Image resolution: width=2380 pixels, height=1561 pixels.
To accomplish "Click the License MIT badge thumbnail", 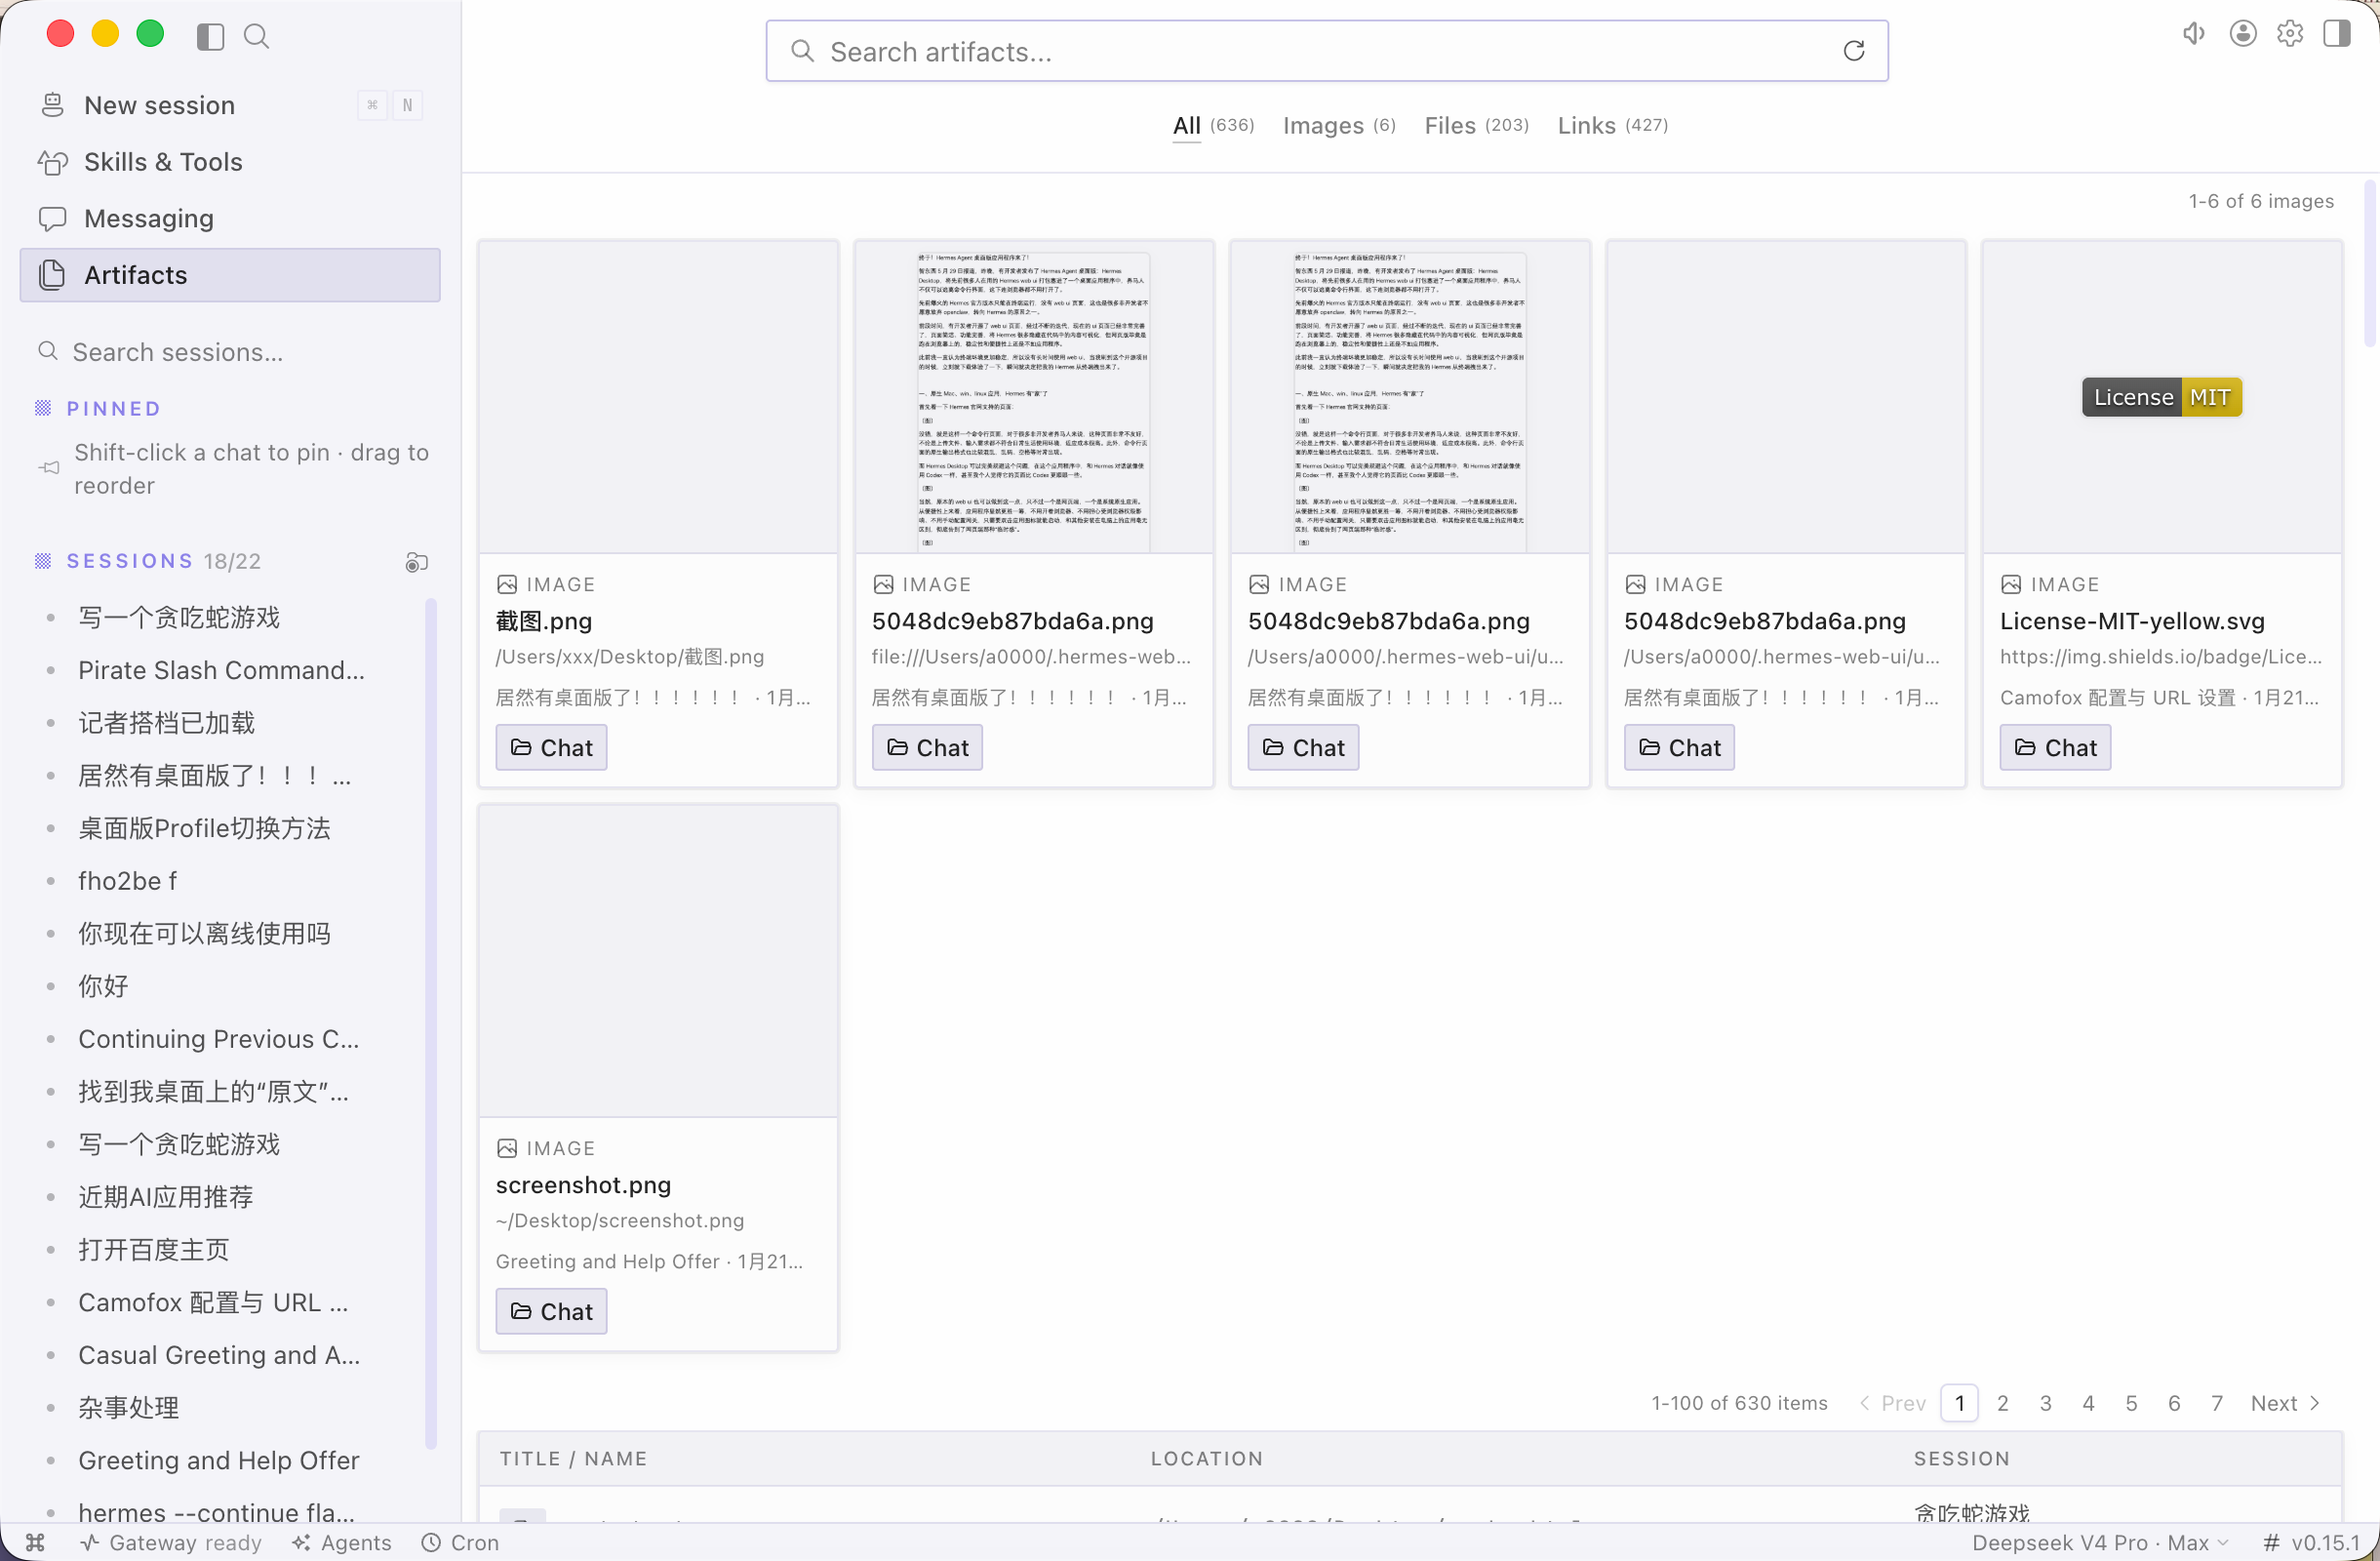I will click(x=2161, y=397).
